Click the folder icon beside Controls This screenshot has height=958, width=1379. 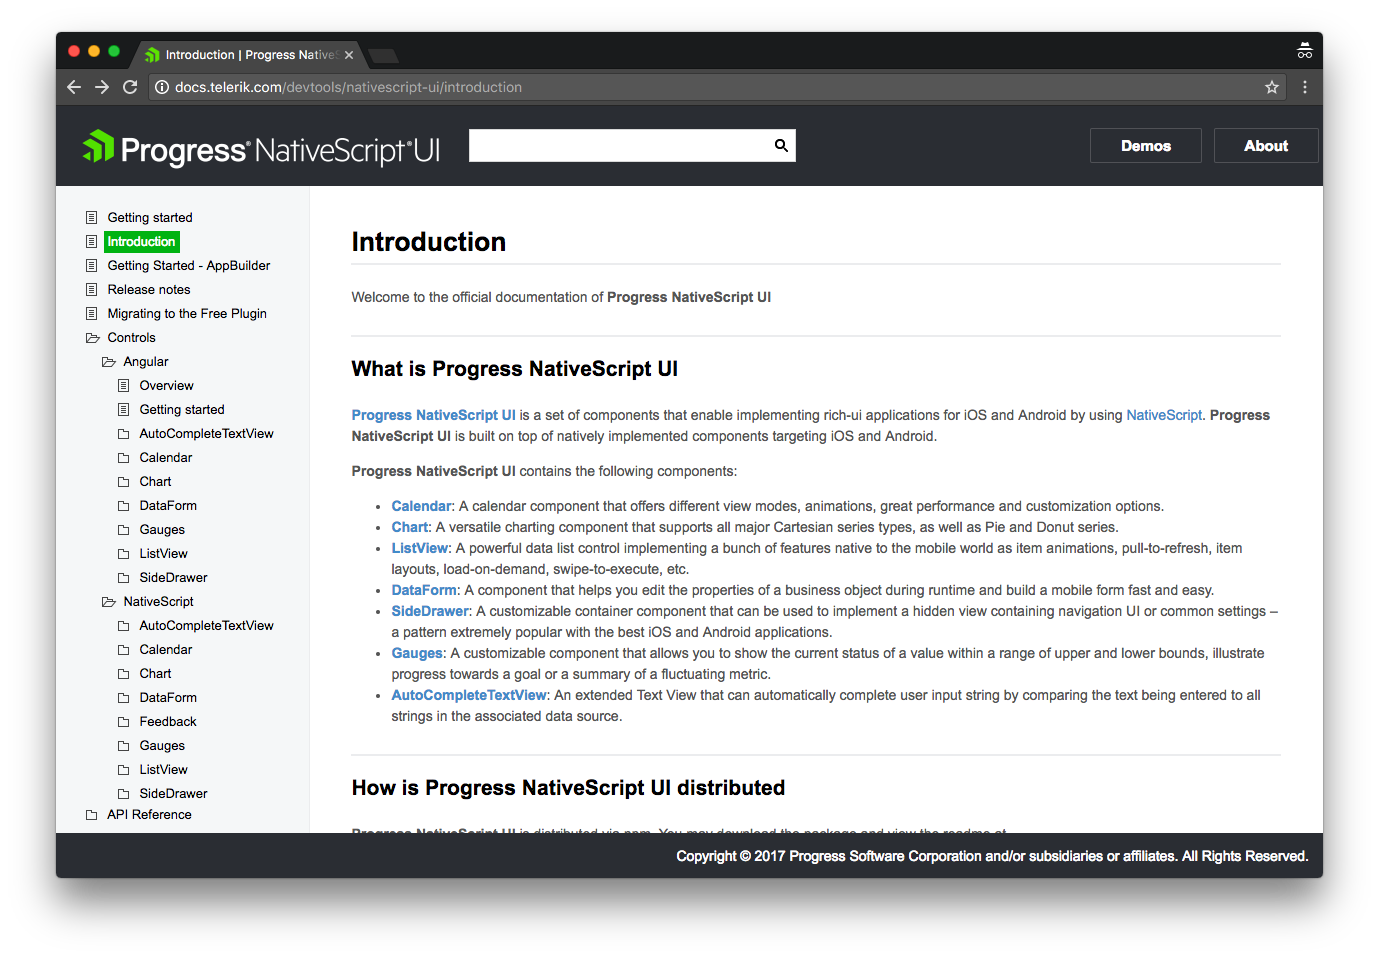tap(91, 337)
